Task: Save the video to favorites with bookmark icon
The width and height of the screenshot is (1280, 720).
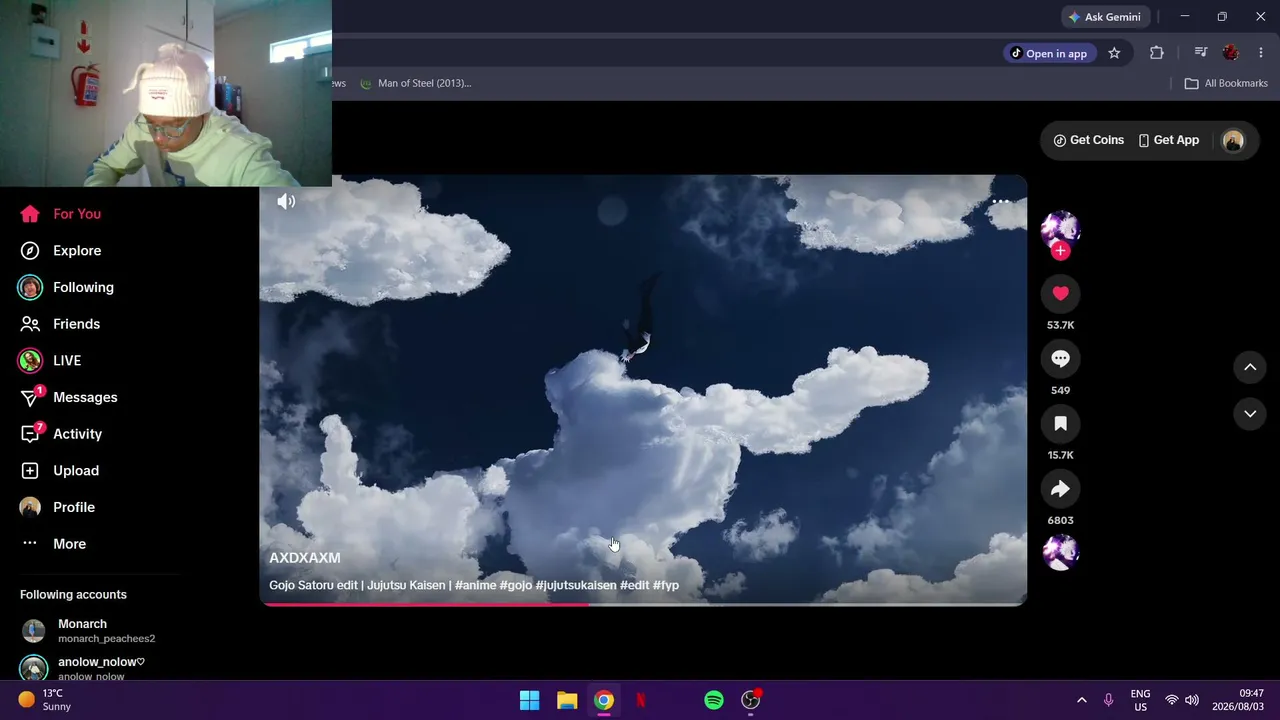Action: pyautogui.click(x=1060, y=423)
